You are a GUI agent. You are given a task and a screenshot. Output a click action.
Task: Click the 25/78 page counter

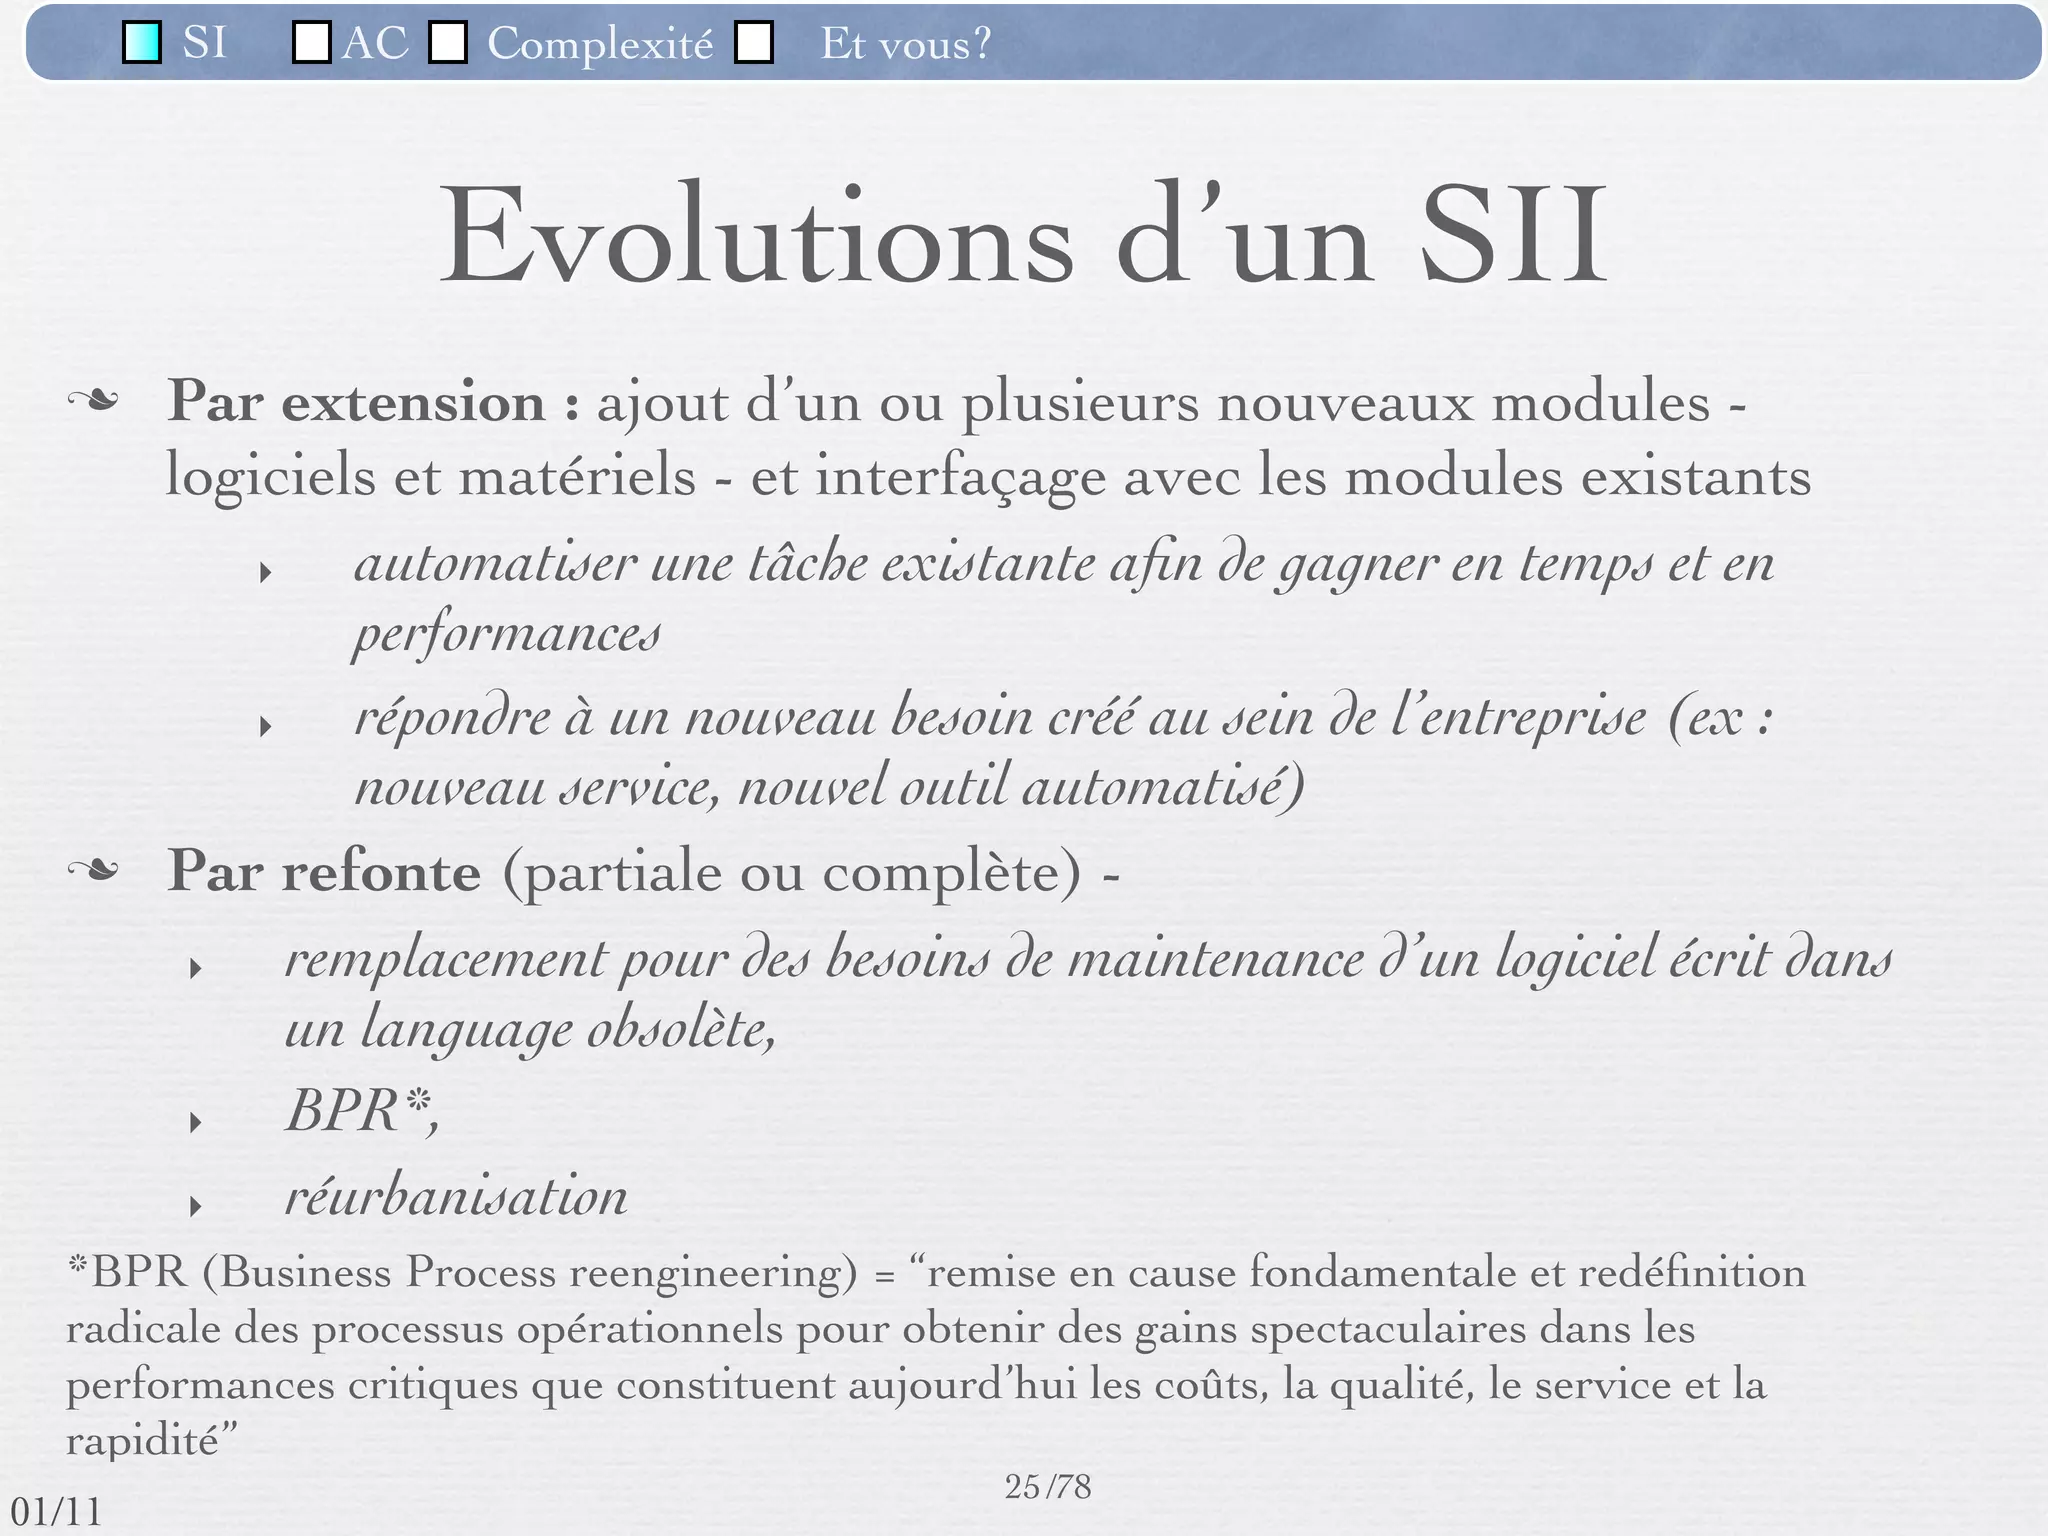pos(1047,1487)
